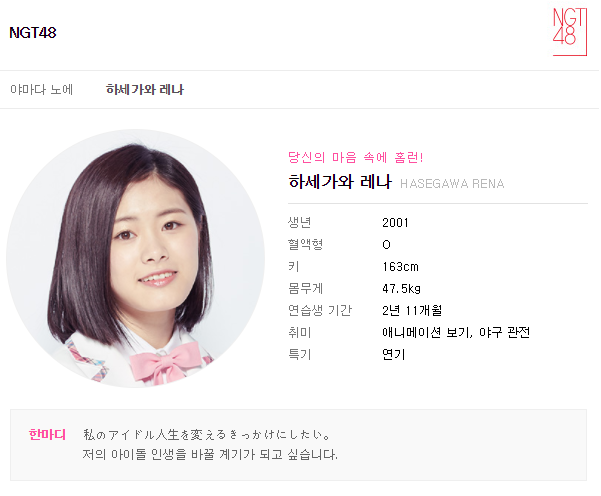This screenshot has height=496, width=601.
Task: Click the 특기 value 연기
Action: pyautogui.click(x=394, y=354)
